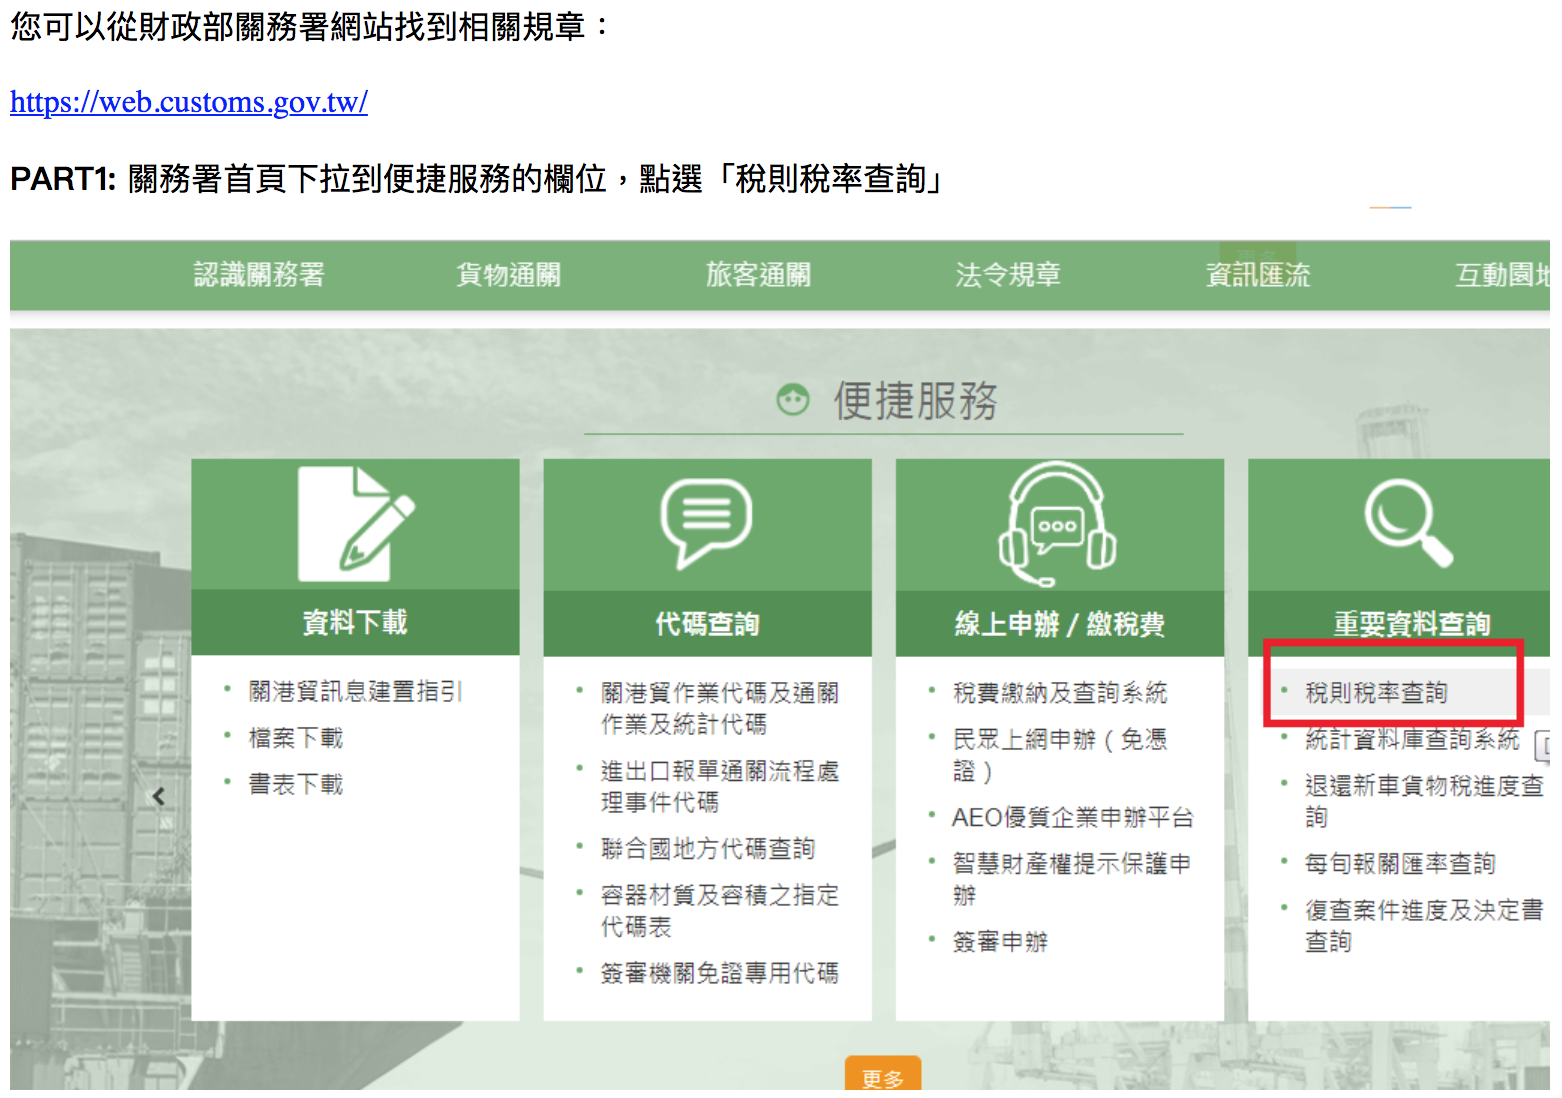The image size is (1562, 1098).
Task: Open the 法令規章 menu item
Action: 1007,275
